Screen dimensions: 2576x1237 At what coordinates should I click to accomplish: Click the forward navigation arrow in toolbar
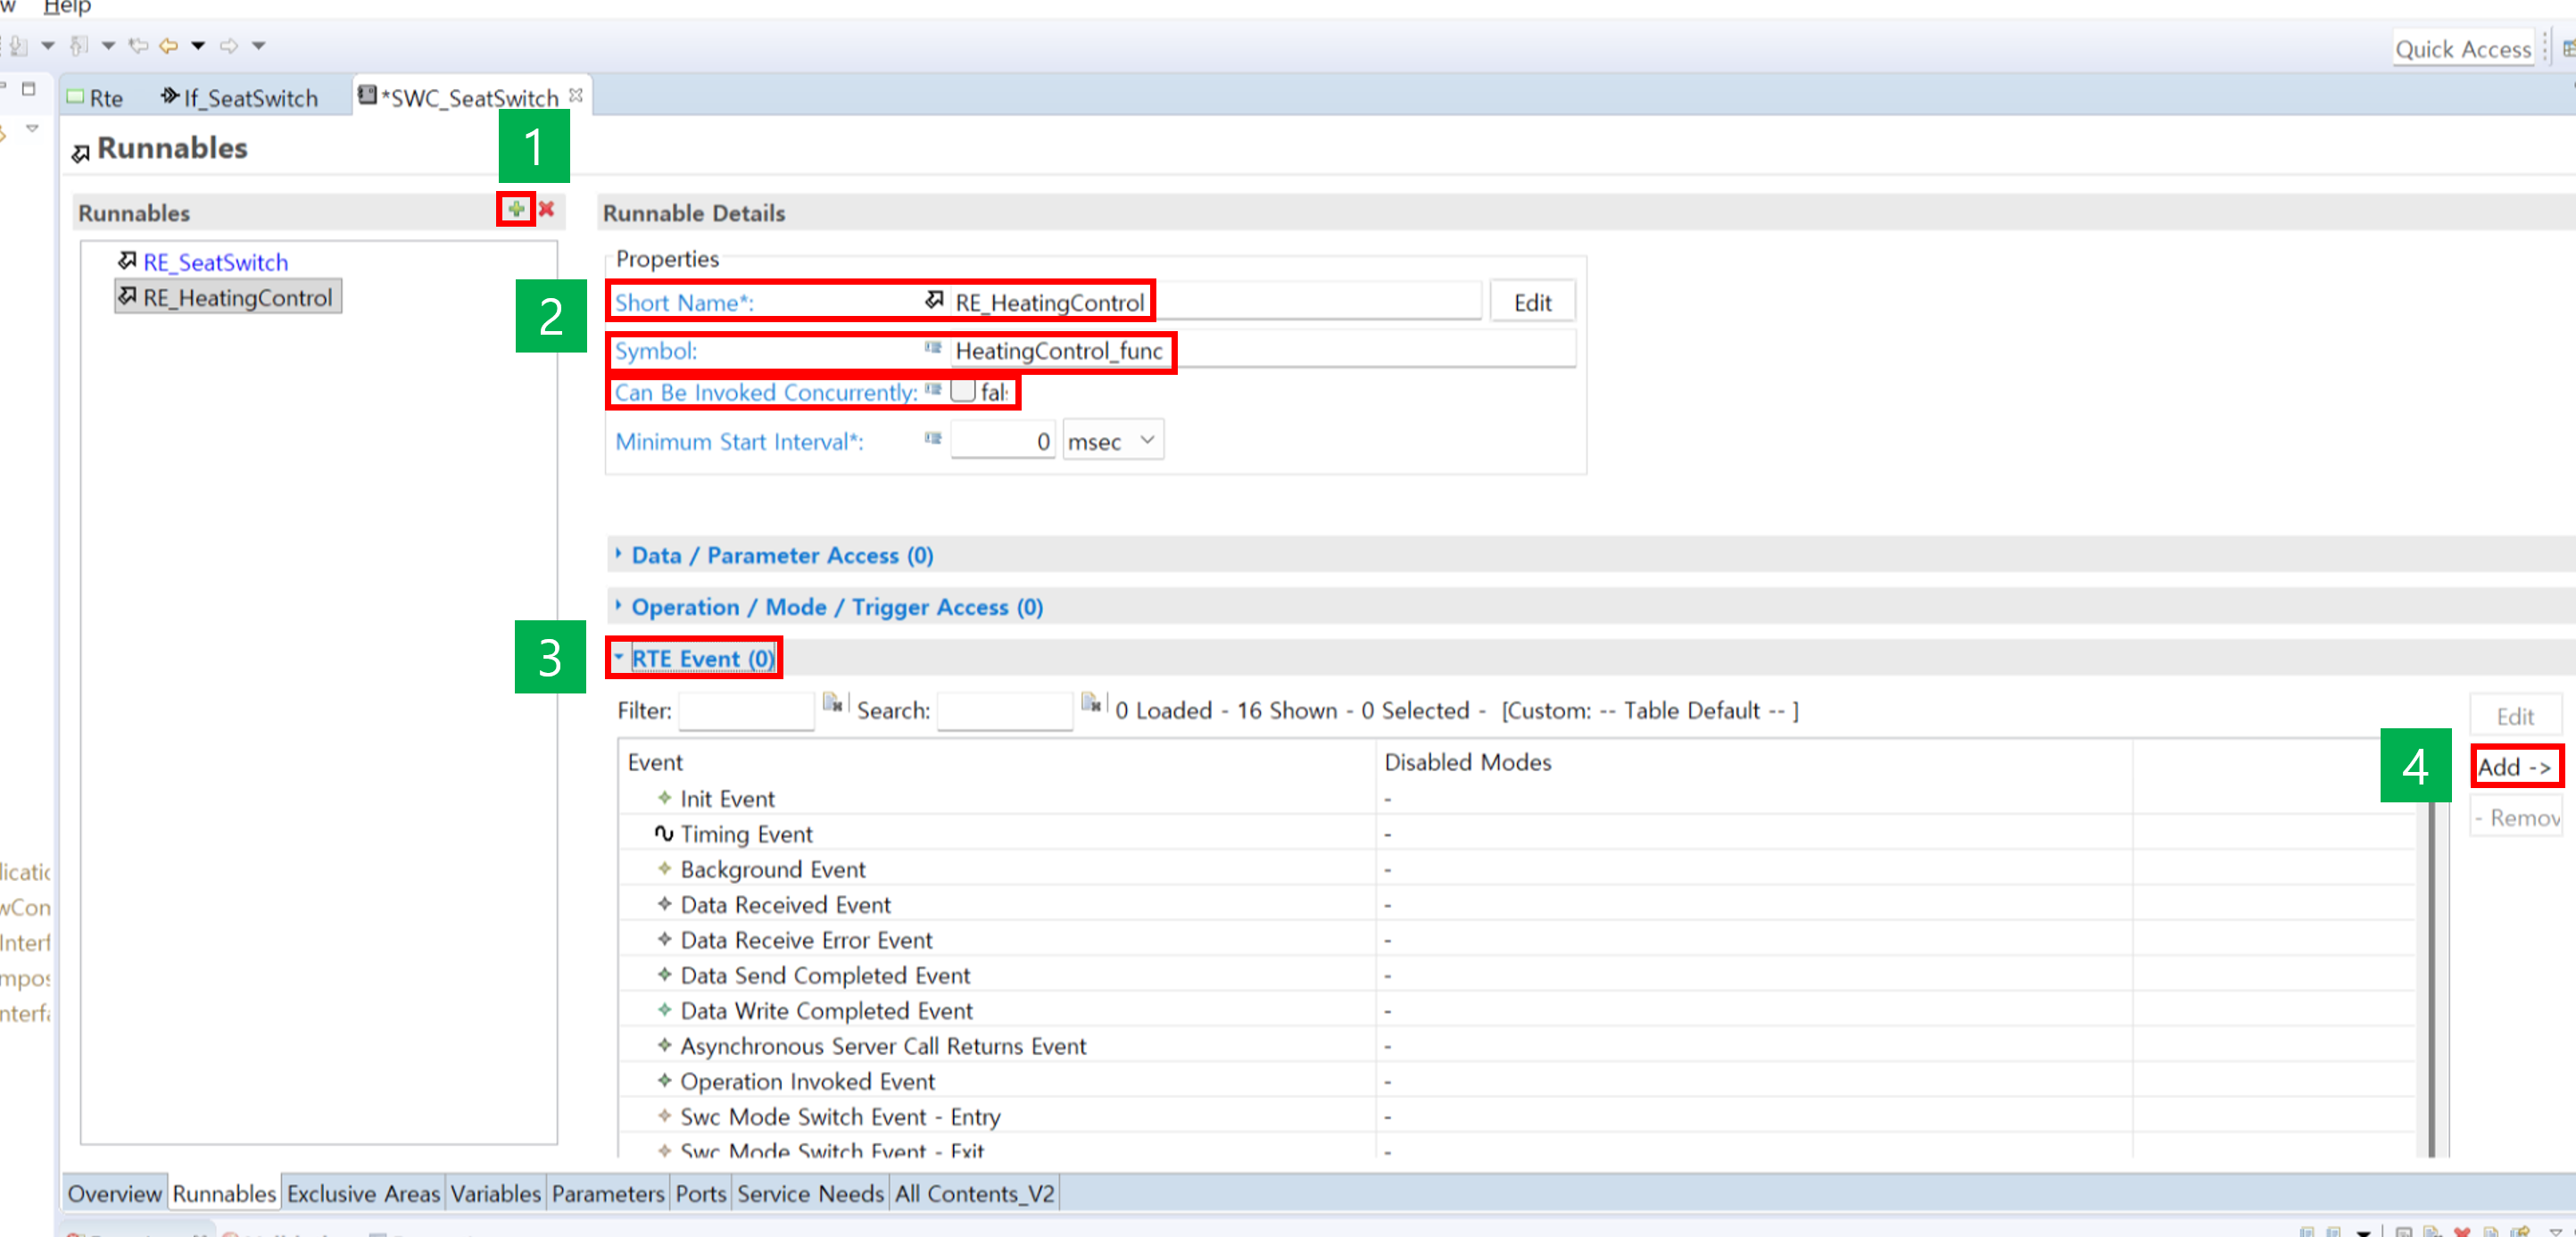pos(229,45)
